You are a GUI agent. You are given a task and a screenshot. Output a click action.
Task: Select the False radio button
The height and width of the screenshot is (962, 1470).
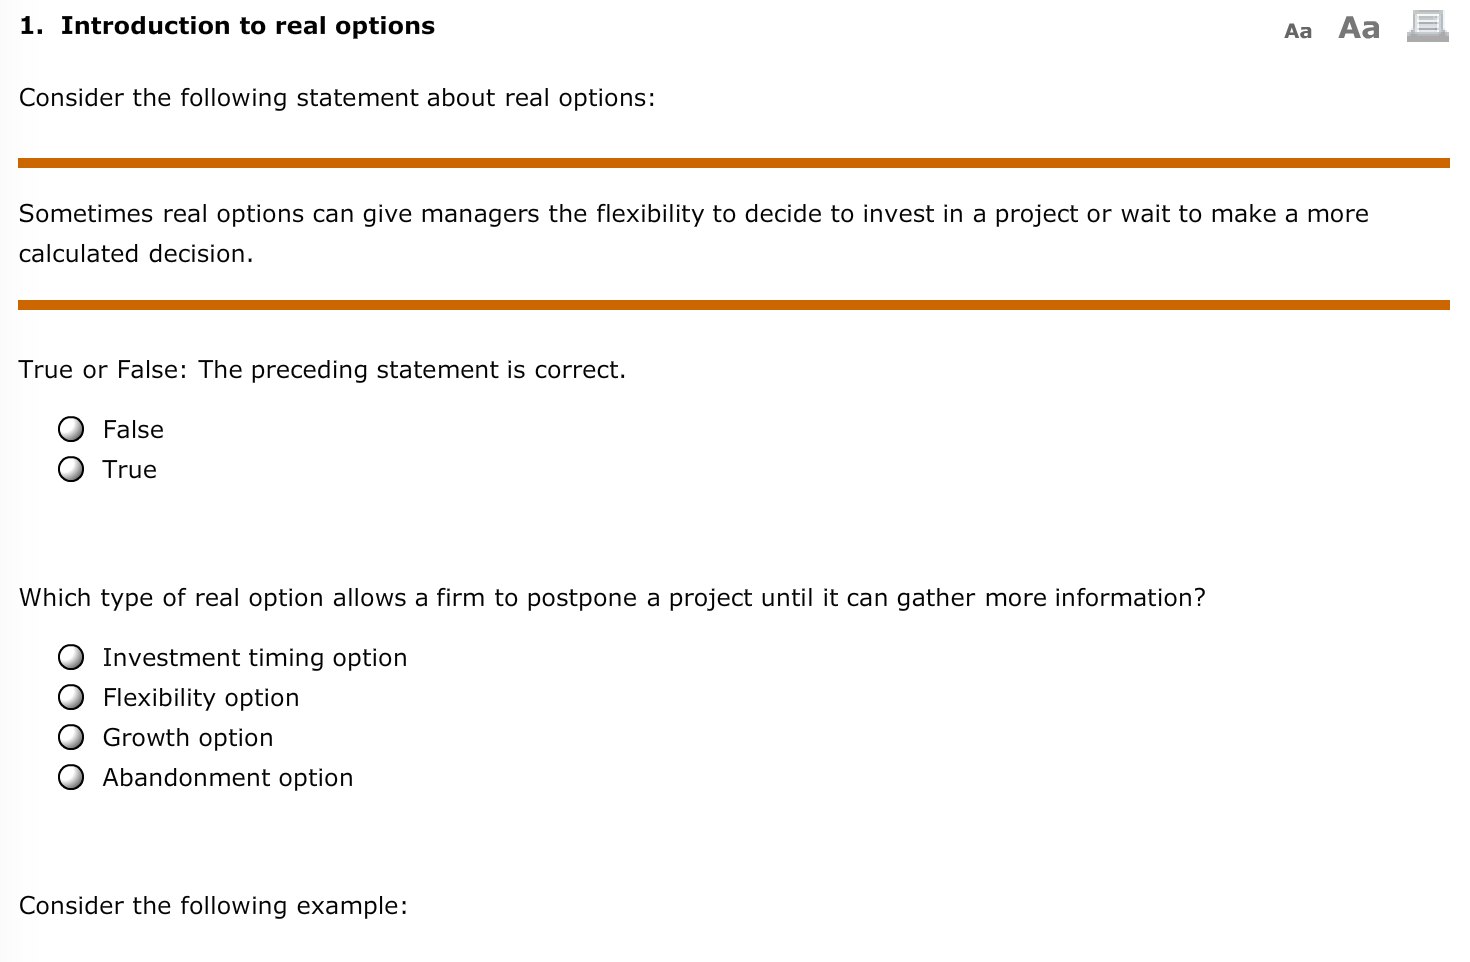[71, 429]
